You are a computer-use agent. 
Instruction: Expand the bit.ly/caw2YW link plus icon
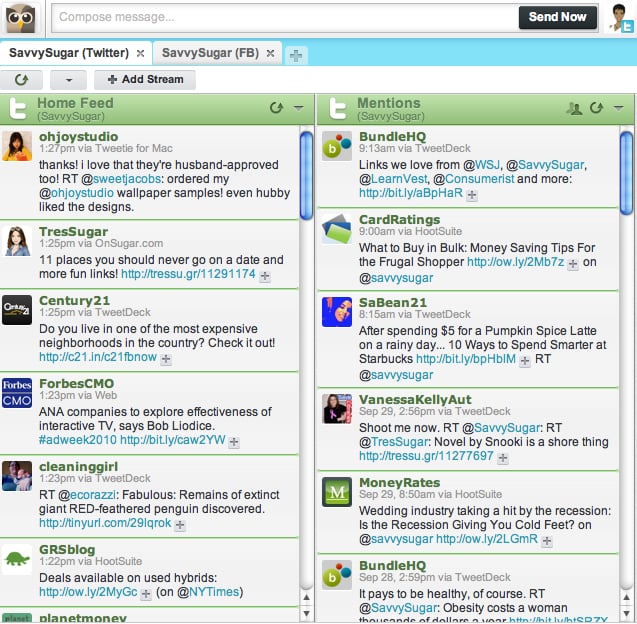[x=234, y=442]
